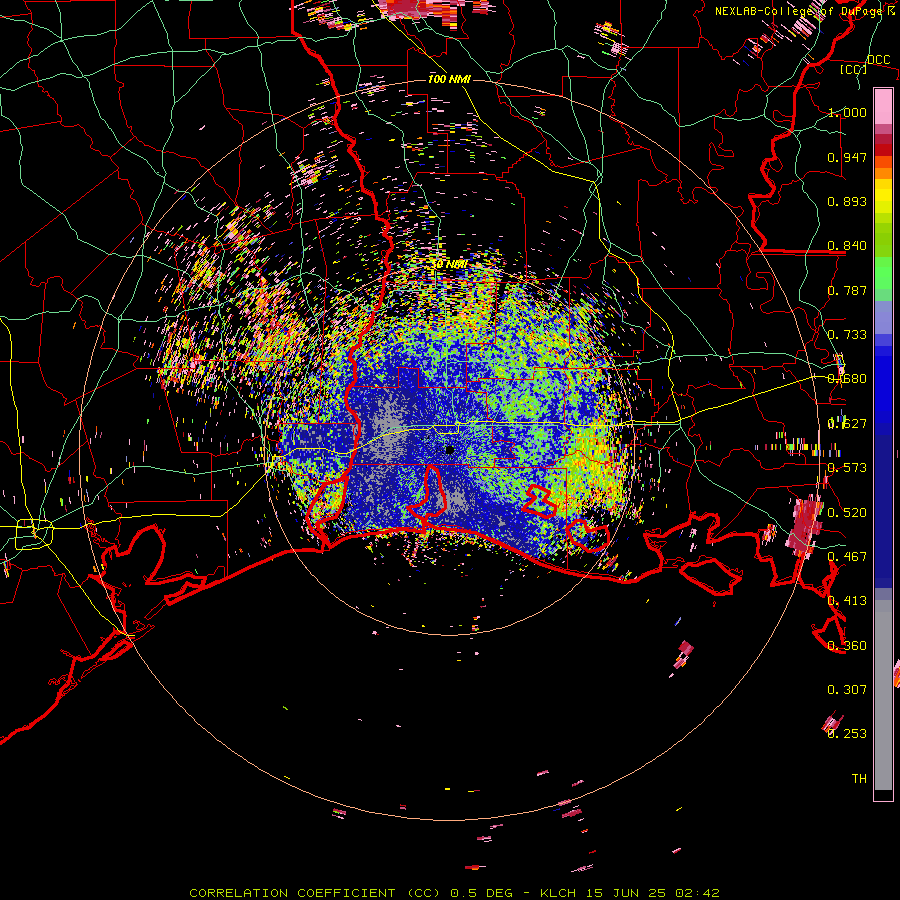Click the NEXLAB-College of DuPage credit text

pos(798,11)
